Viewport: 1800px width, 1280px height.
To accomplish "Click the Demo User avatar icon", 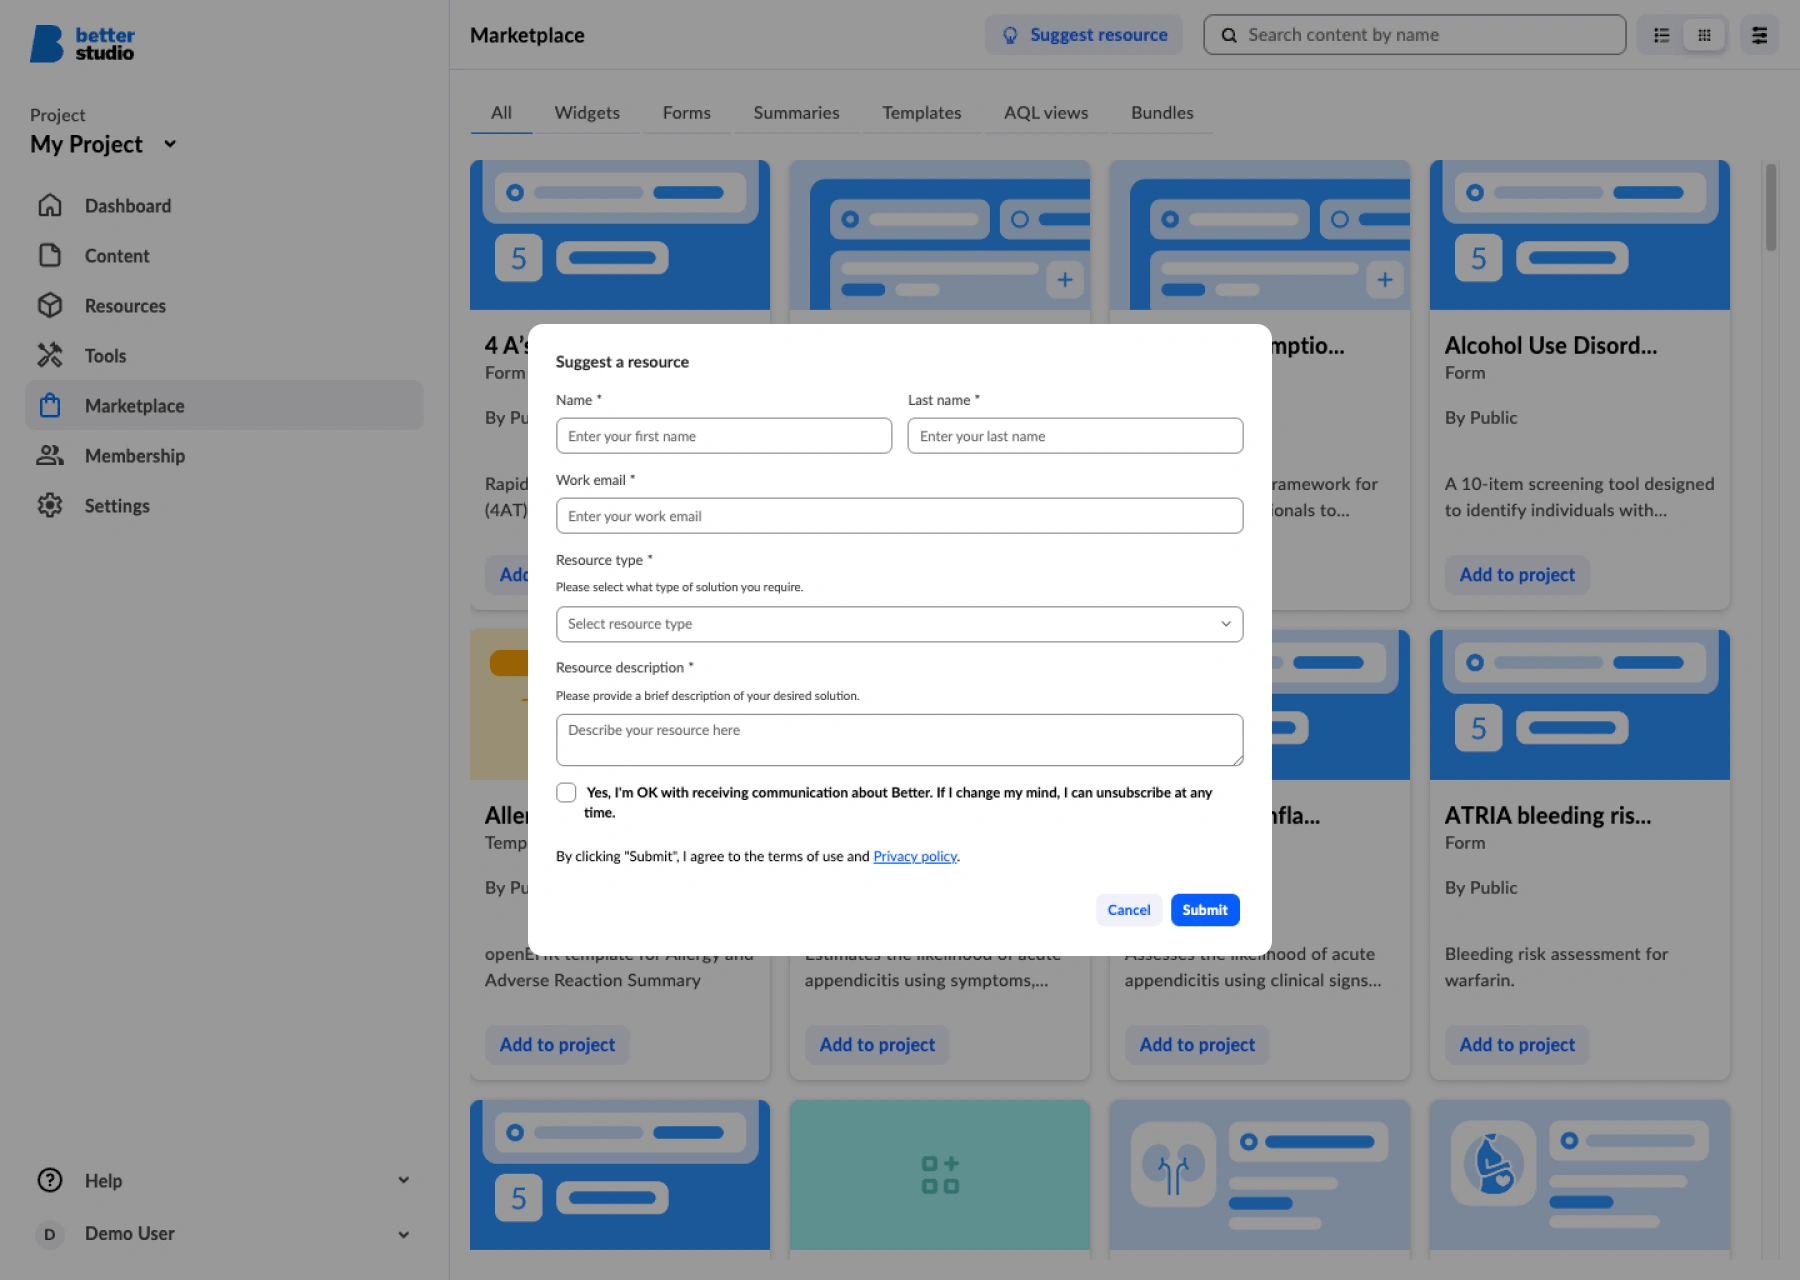I will (x=50, y=1234).
